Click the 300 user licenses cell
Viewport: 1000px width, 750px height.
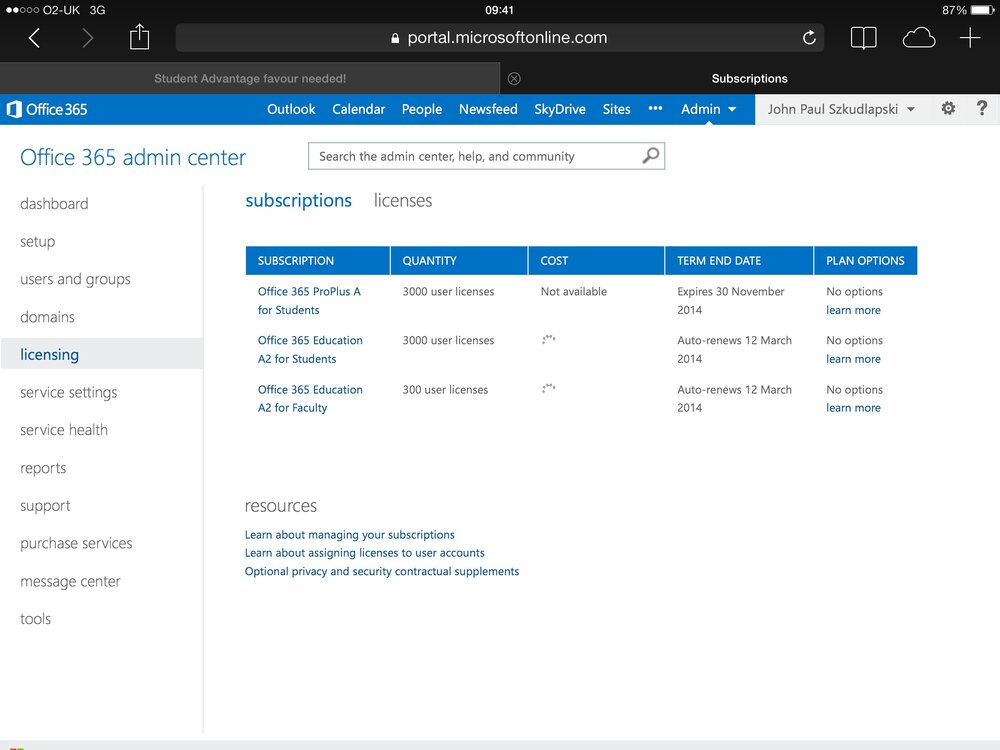[x=445, y=390]
